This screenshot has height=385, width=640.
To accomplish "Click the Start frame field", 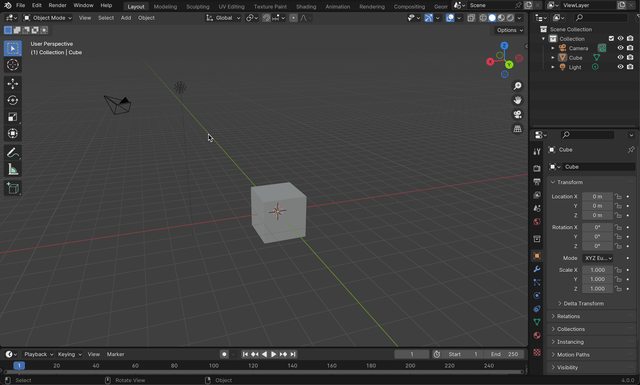I will pyautogui.click(x=462, y=354).
